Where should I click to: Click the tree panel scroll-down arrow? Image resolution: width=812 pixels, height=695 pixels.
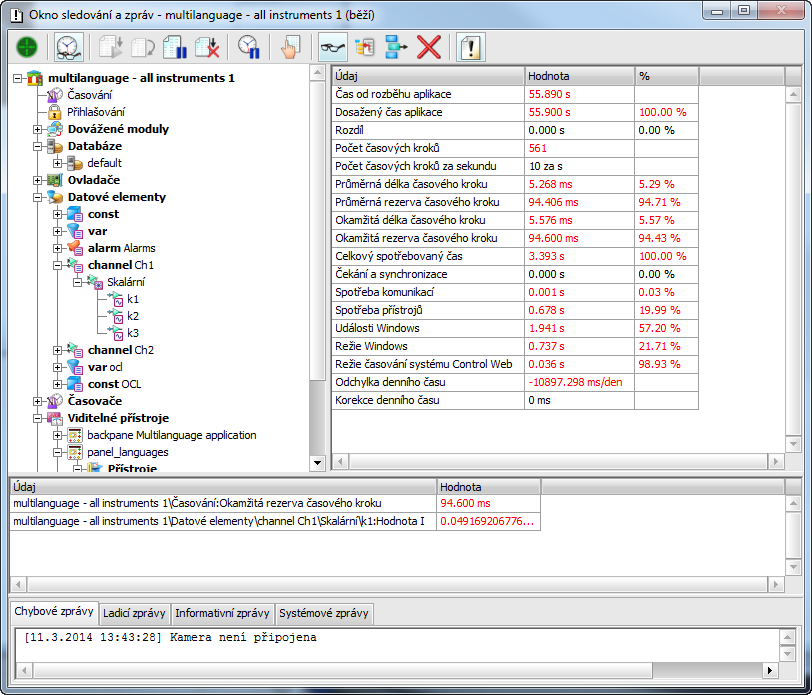click(x=318, y=462)
